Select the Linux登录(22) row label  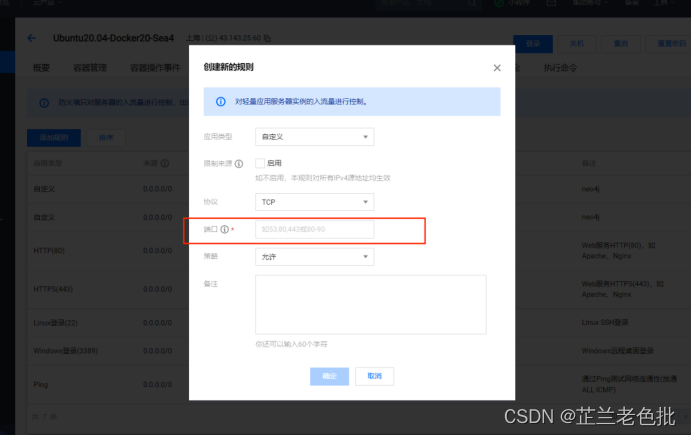tap(56, 323)
